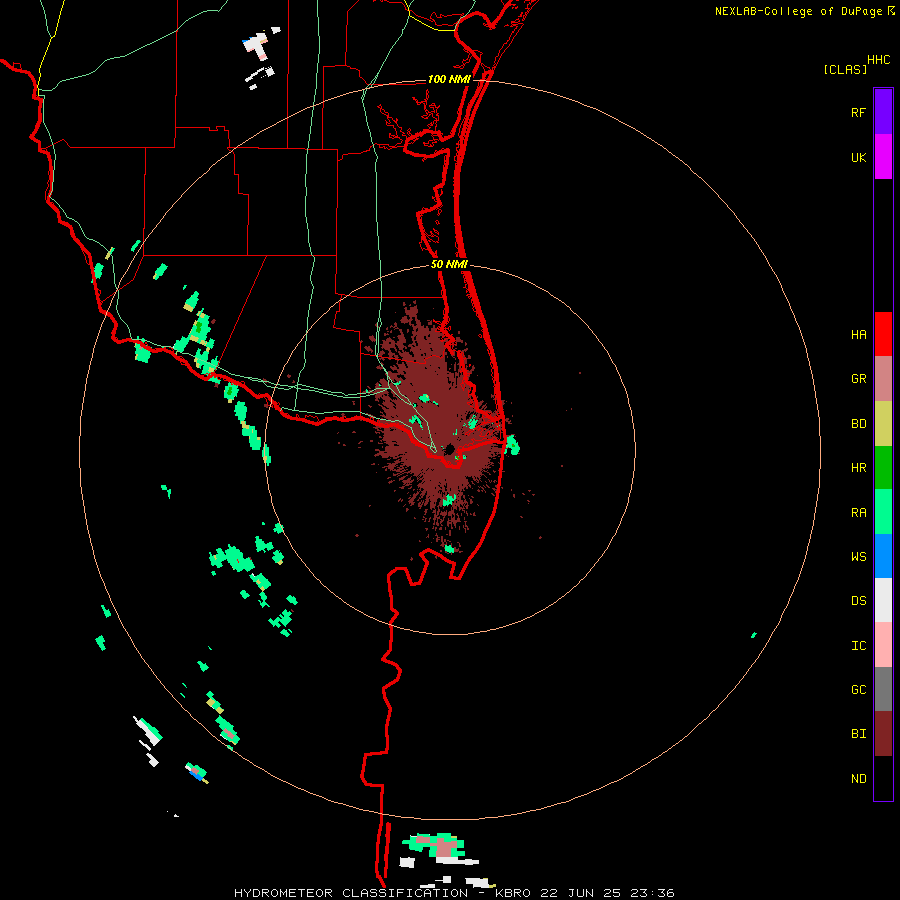Click the black radar site dot
The width and height of the screenshot is (900, 900).
pos(450,449)
